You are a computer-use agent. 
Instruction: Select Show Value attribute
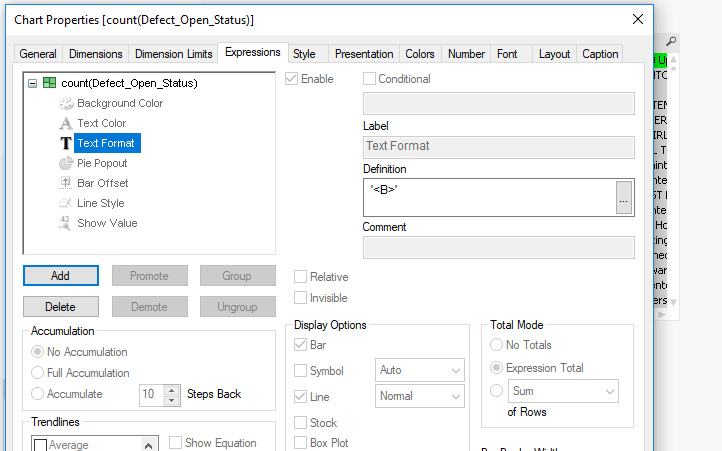coord(107,223)
